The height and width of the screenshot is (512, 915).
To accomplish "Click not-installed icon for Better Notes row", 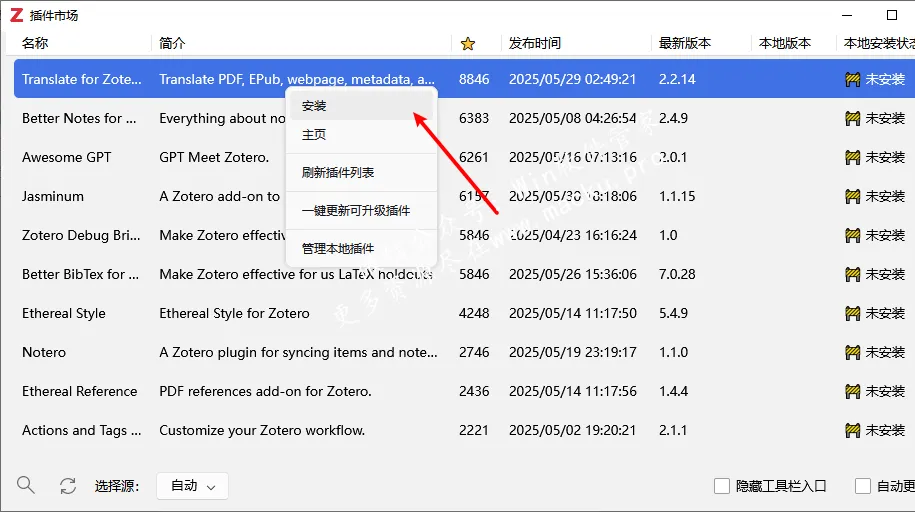I will (x=853, y=119).
